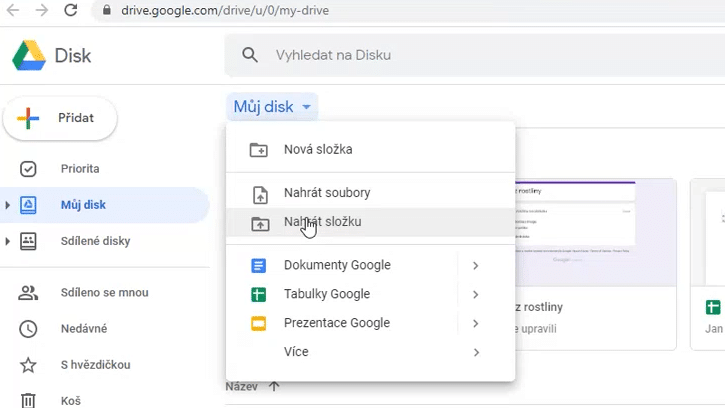Toggle the sort direction arrow beside Název
This screenshot has height=408, width=725.
pyautogui.click(x=274, y=386)
